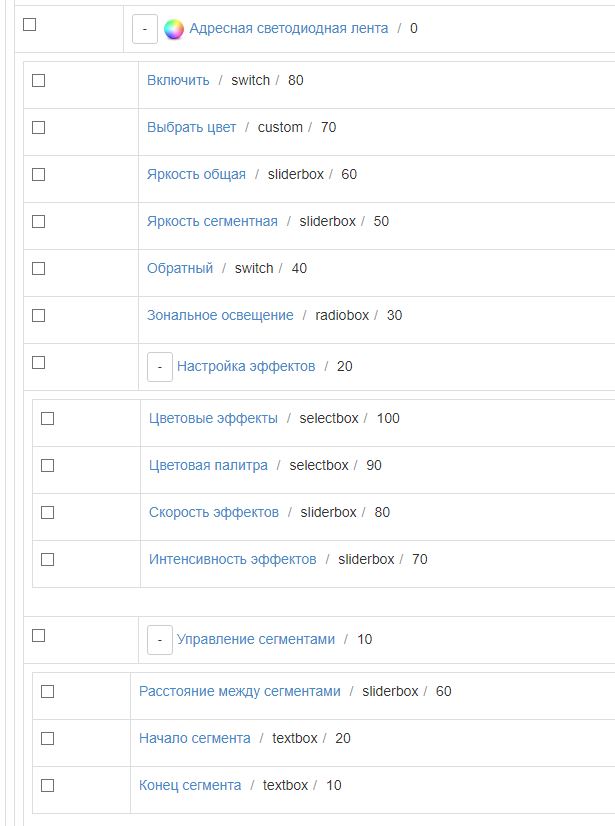Click the color wheel icon beside Адресная светодиодная лента
This screenshot has width=615, height=826.
tap(174, 29)
